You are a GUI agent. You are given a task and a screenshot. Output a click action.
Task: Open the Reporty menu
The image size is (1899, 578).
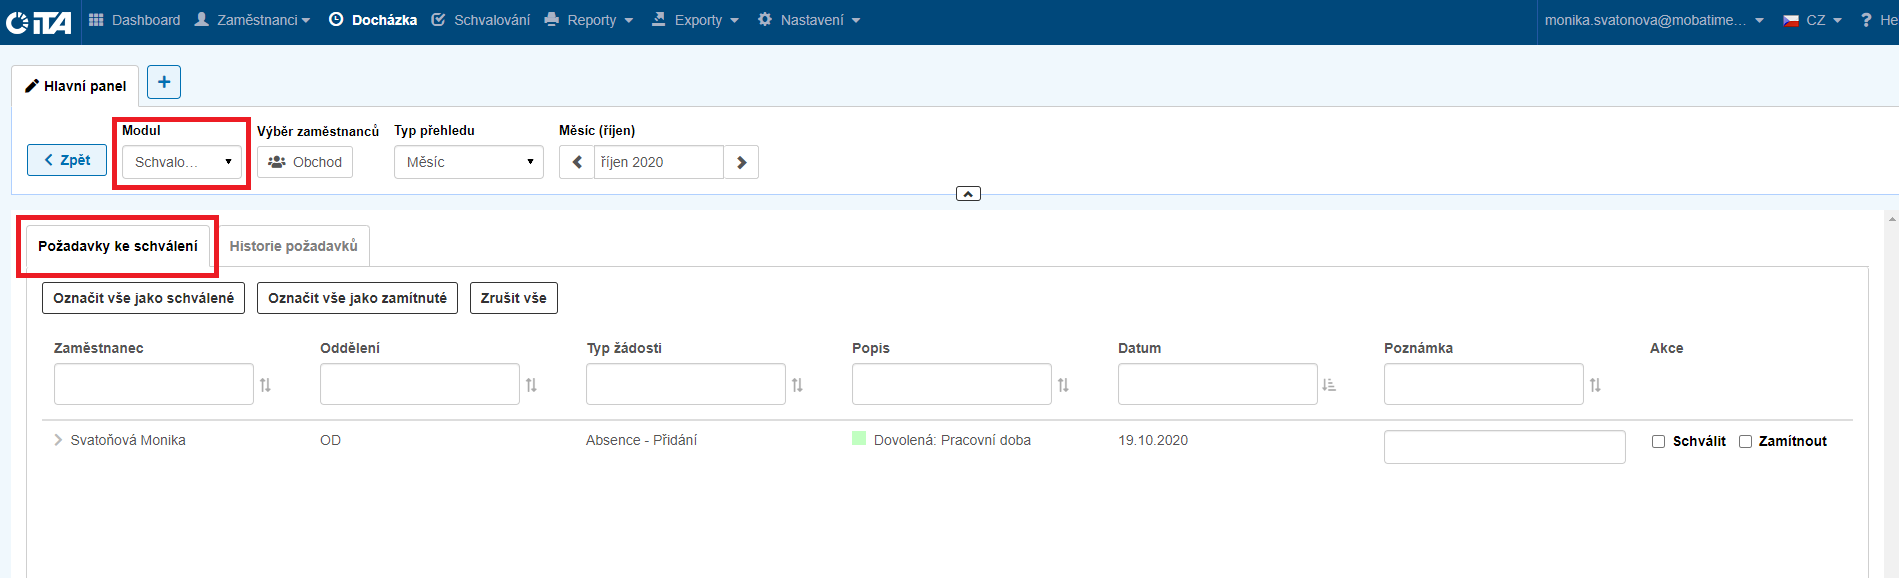(x=590, y=20)
